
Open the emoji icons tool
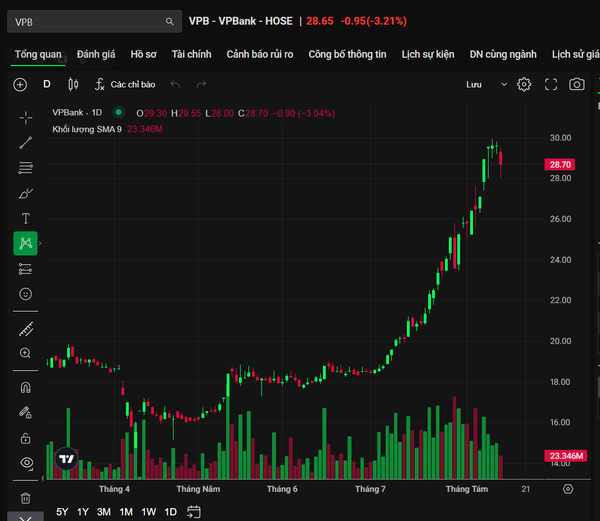(26, 294)
